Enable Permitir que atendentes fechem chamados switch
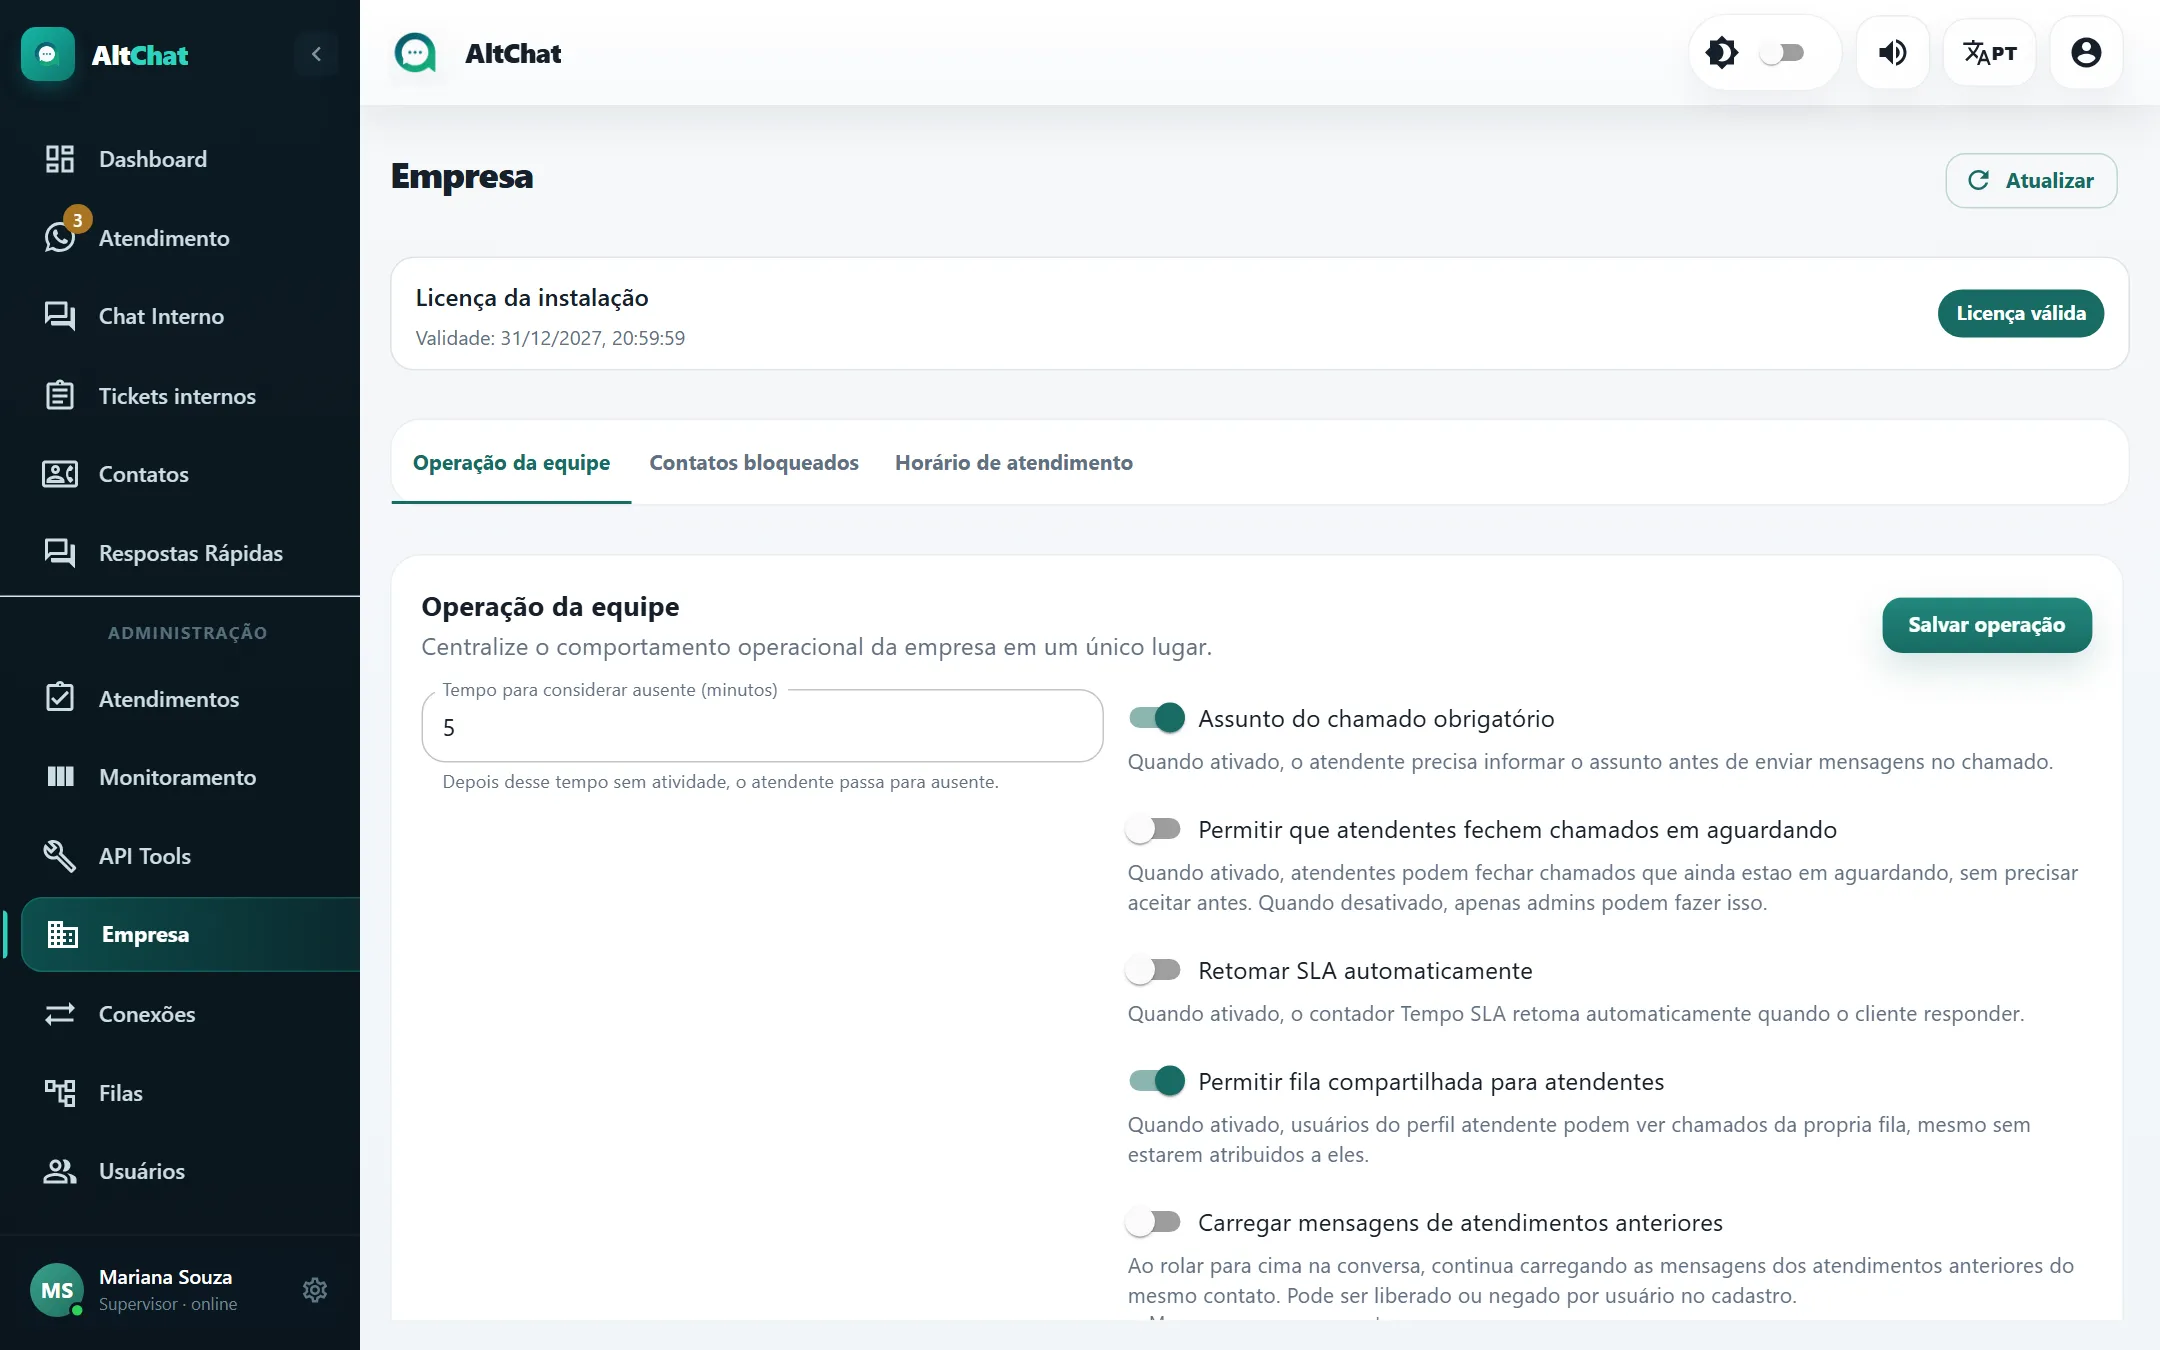This screenshot has width=2160, height=1350. [x=1153, y=829]
